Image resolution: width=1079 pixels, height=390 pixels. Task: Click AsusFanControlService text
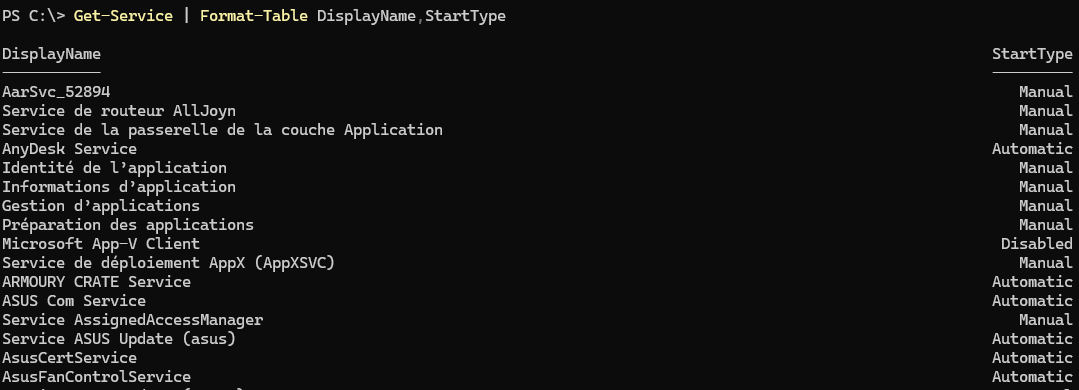pos(96,377)
